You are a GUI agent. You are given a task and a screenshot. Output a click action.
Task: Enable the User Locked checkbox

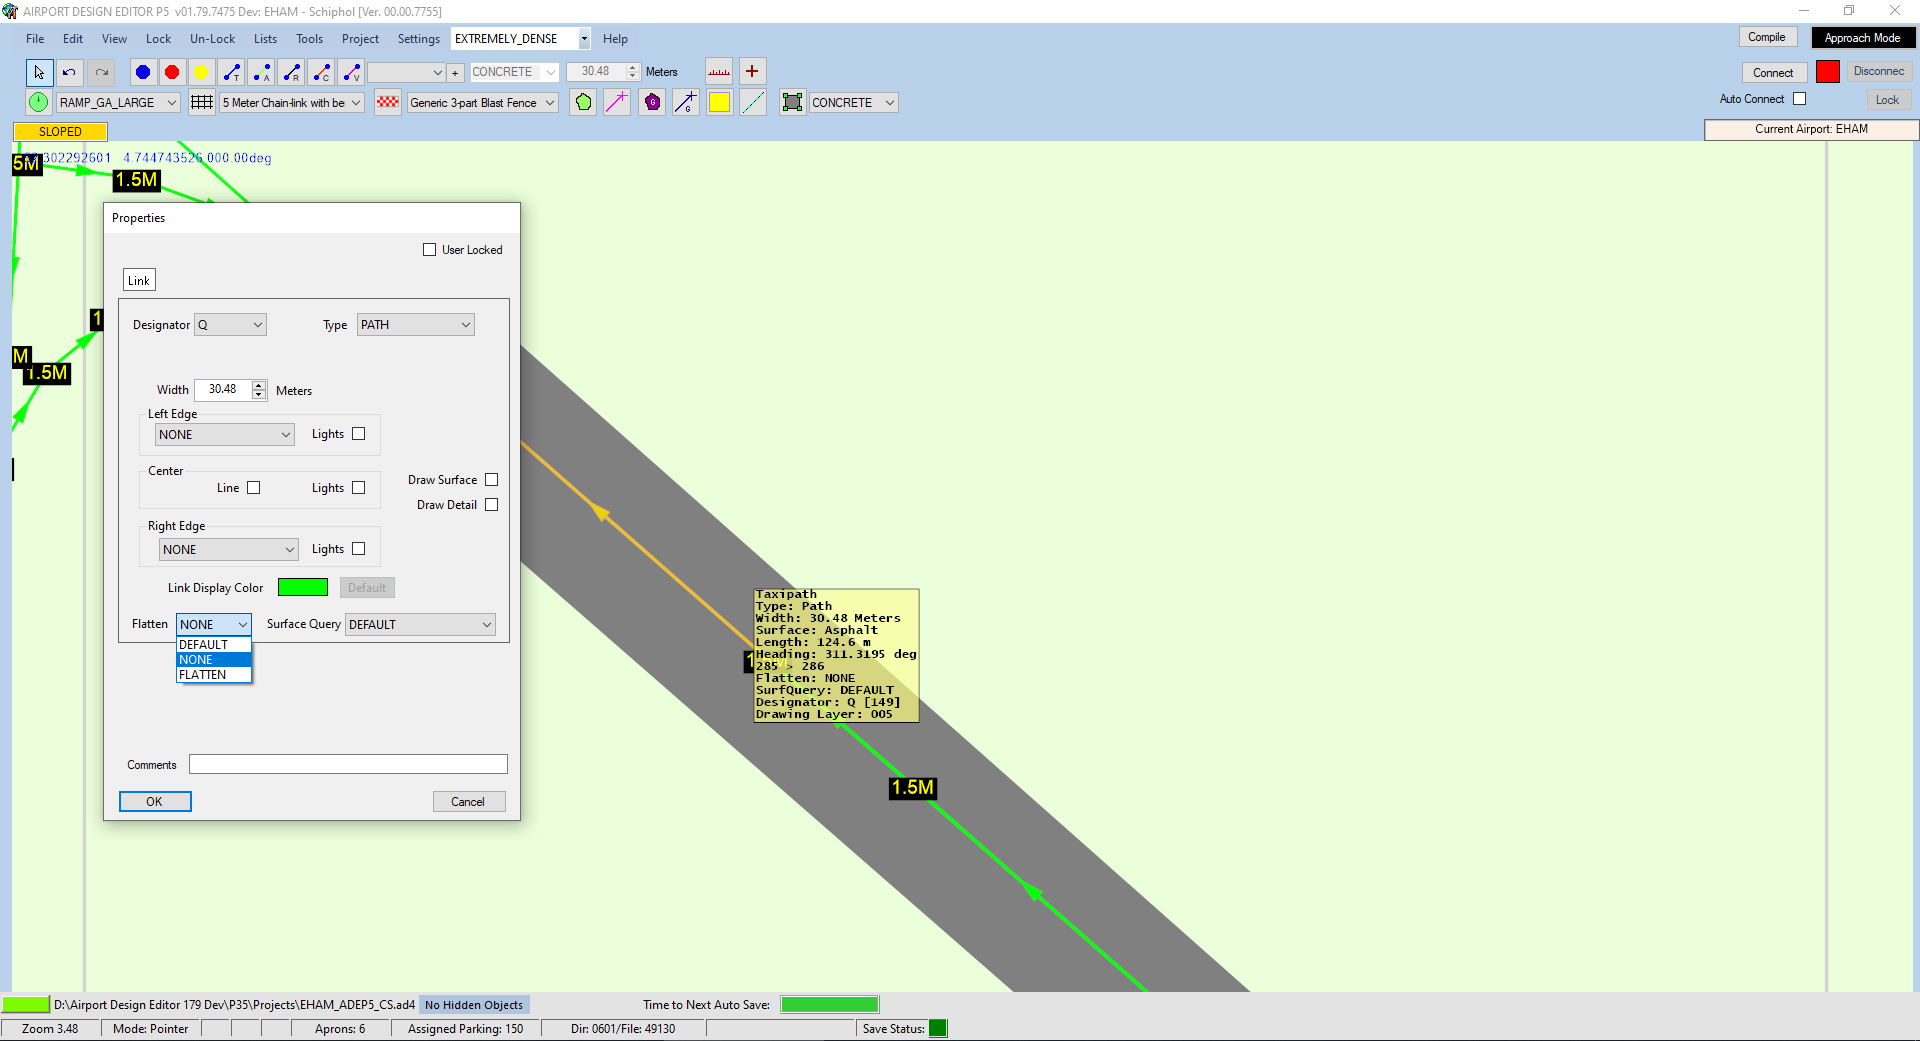(430, 250)
